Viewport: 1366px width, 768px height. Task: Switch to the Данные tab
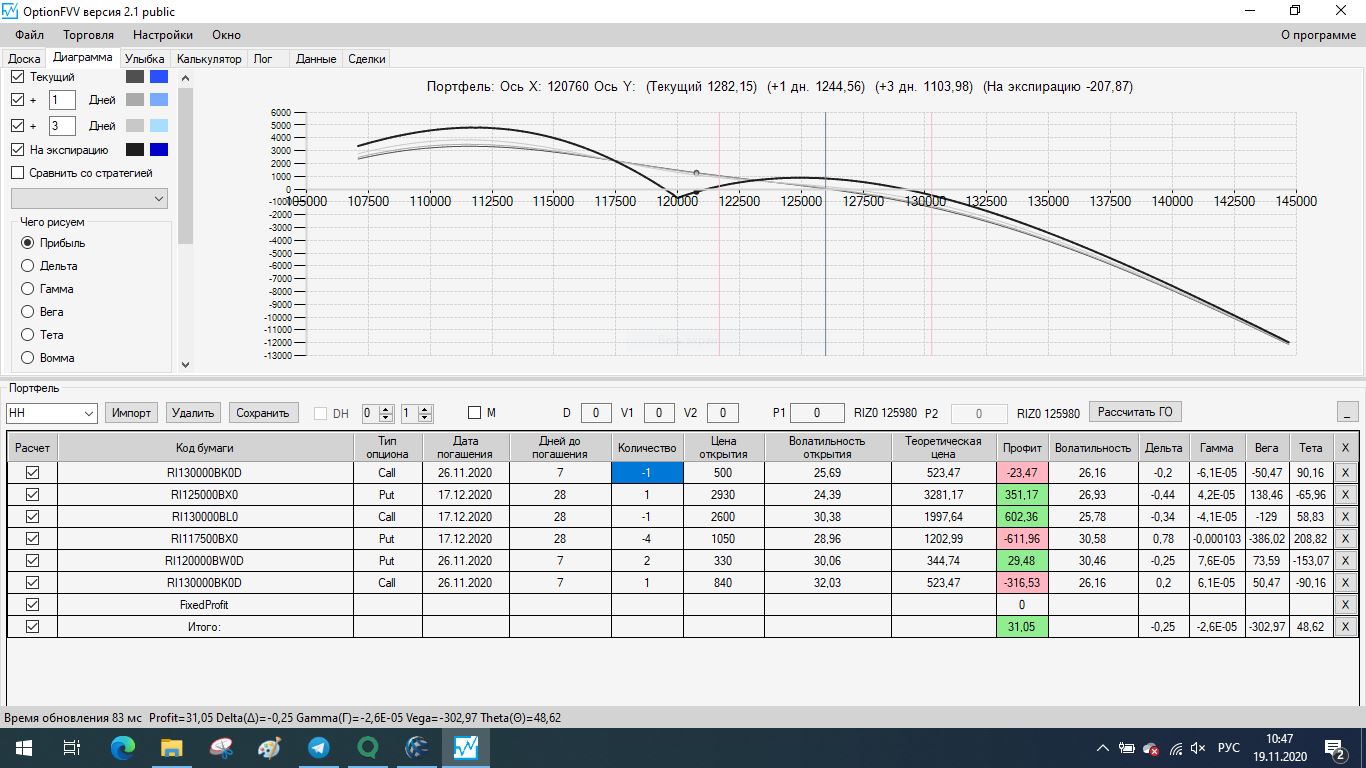(316, 59)
